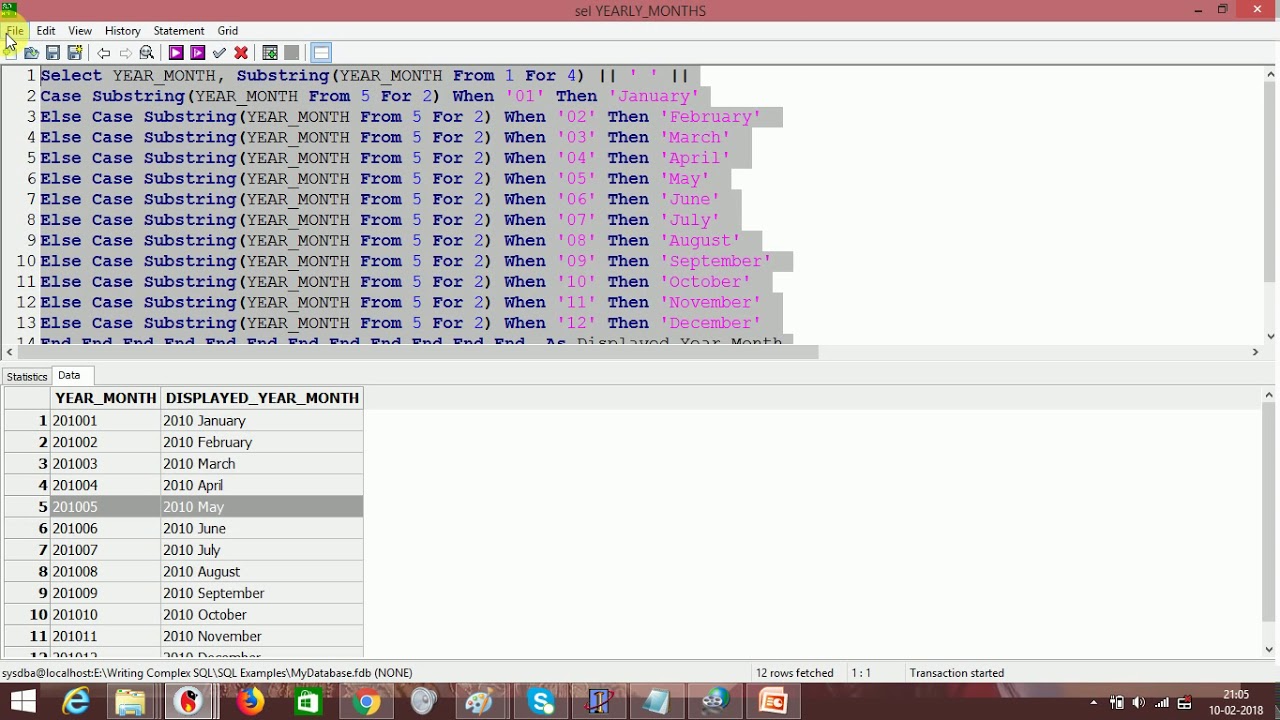This screenshot has height=720, width=1280.
Task: Open the Statement menu
Action: click(x=179, y=31)
